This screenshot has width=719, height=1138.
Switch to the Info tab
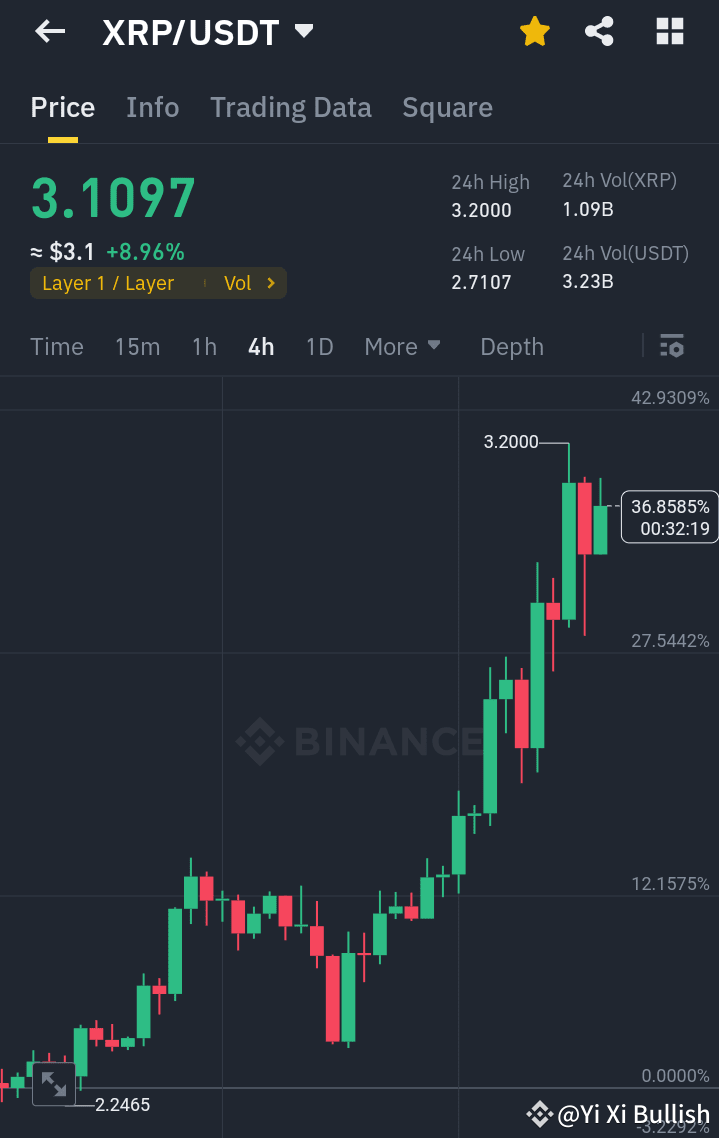[x=152, y=107]
